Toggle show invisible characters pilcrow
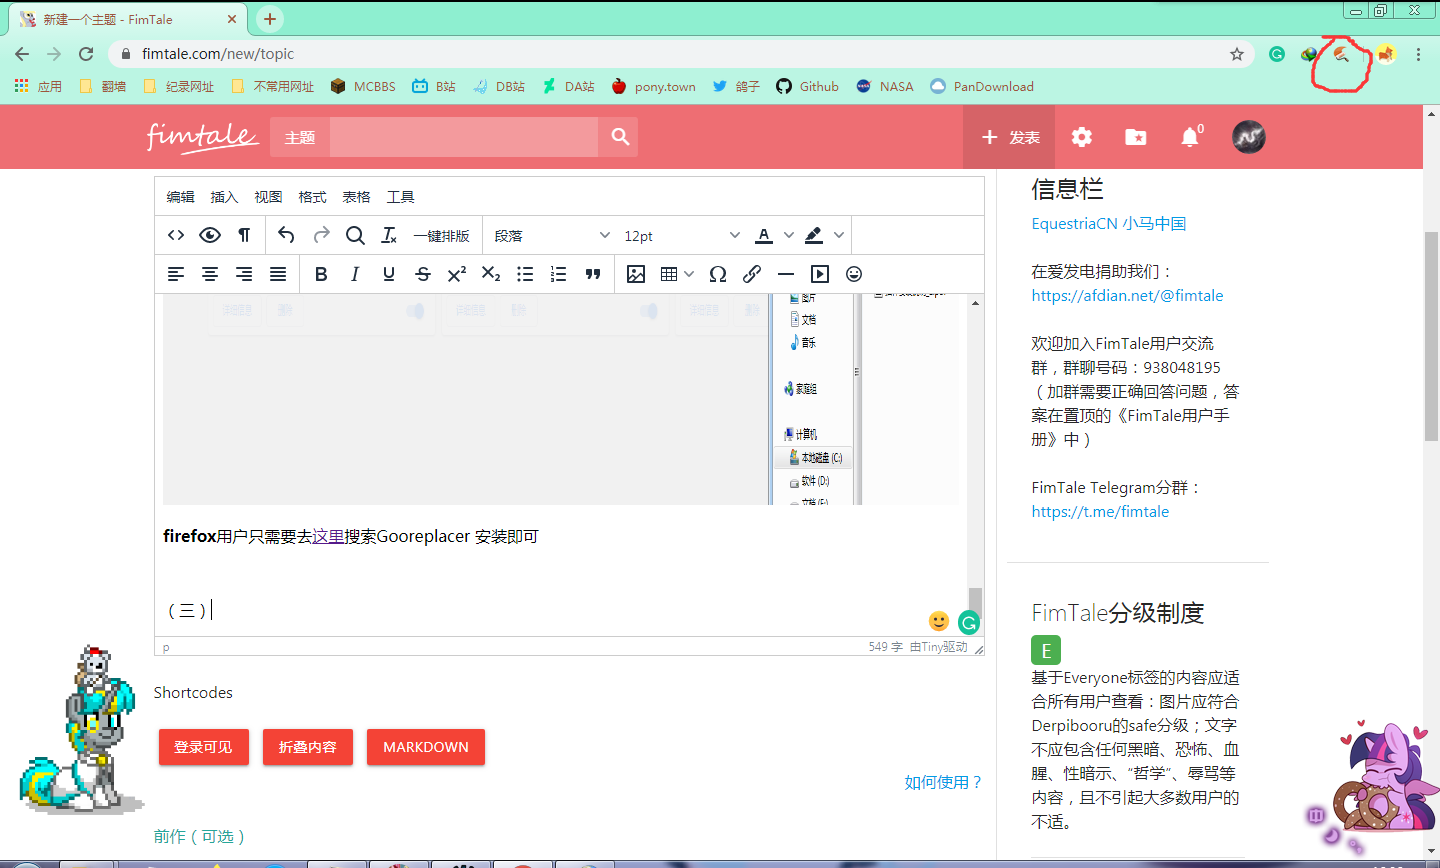Viewport: 1440px width, 868px height. click(244, 235)
